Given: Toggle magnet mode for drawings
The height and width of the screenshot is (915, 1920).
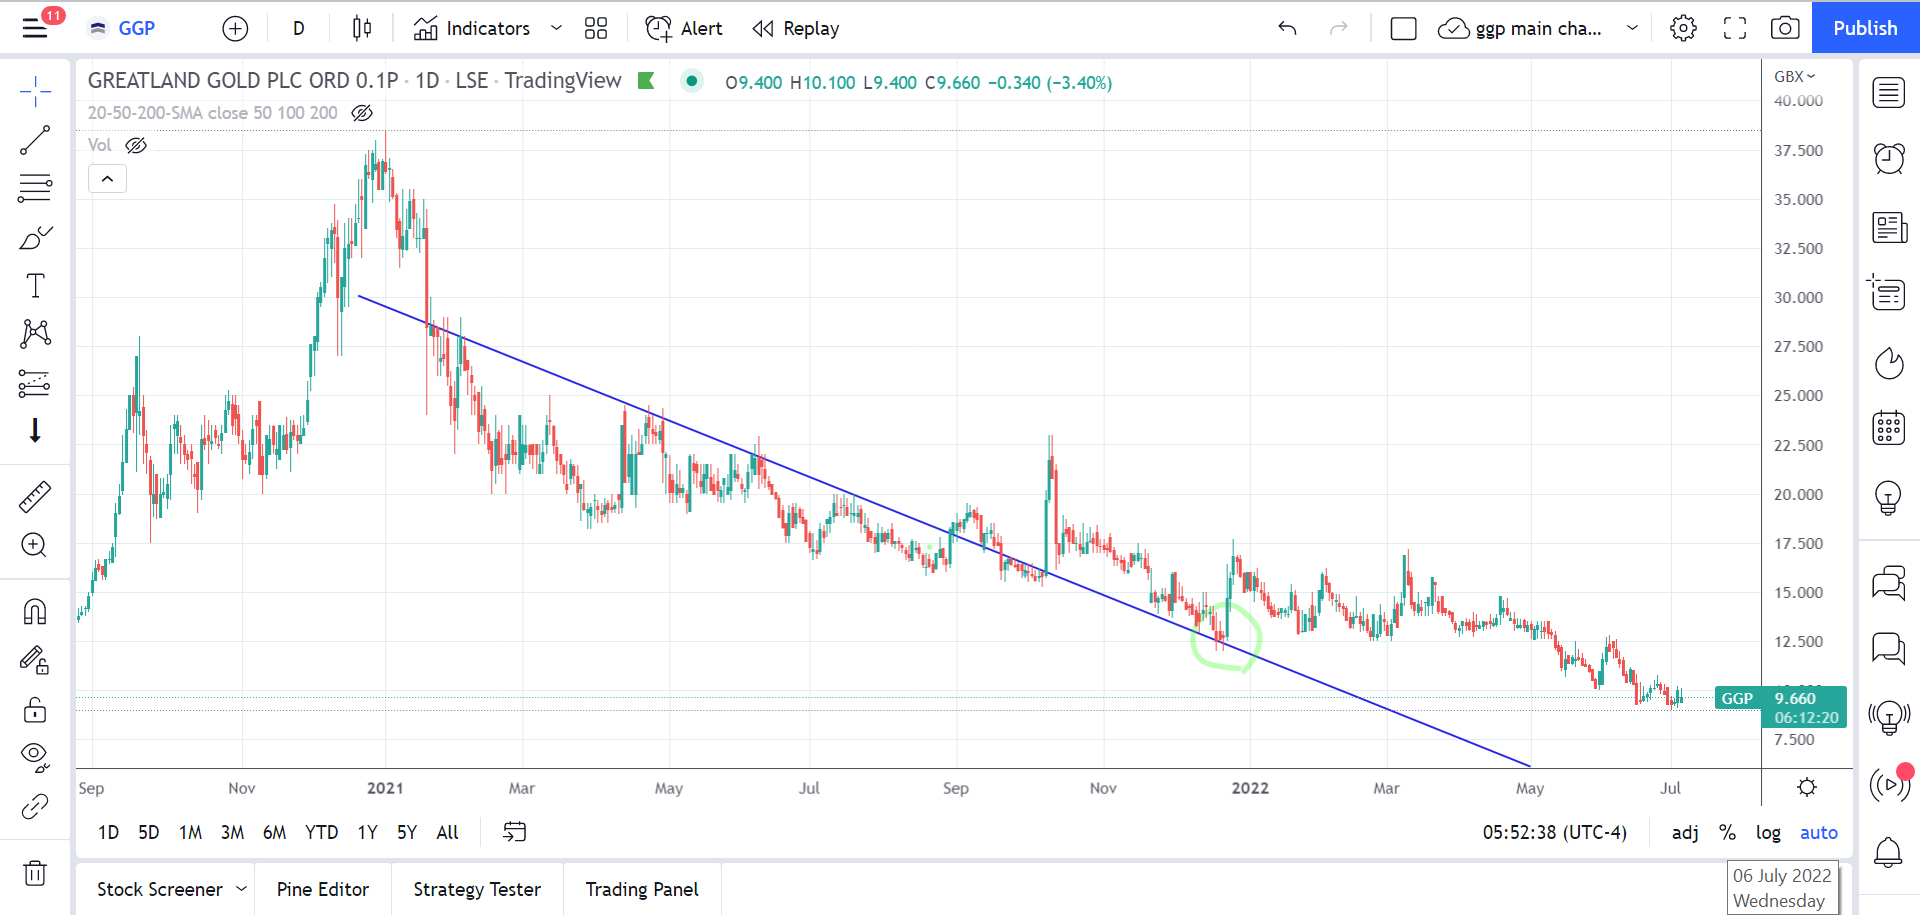Looking at the screenshot, I should tap(35, 611).
